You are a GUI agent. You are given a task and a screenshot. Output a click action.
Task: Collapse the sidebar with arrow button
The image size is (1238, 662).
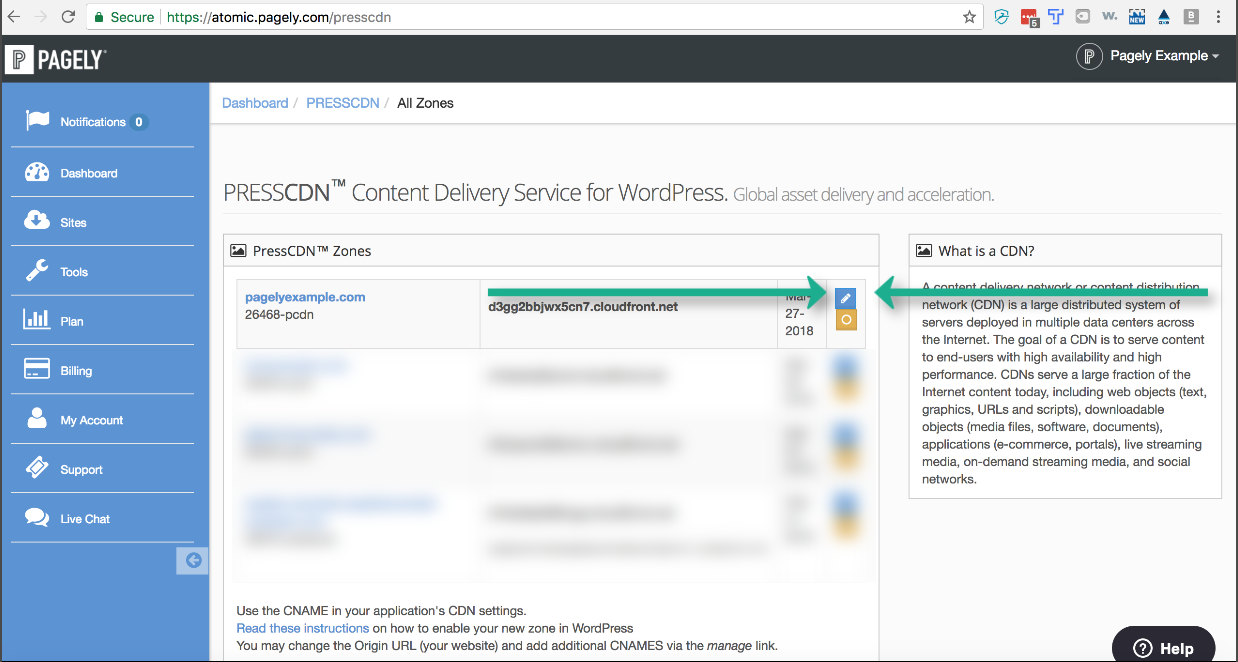pyautogui.click(x=193, y=560)
